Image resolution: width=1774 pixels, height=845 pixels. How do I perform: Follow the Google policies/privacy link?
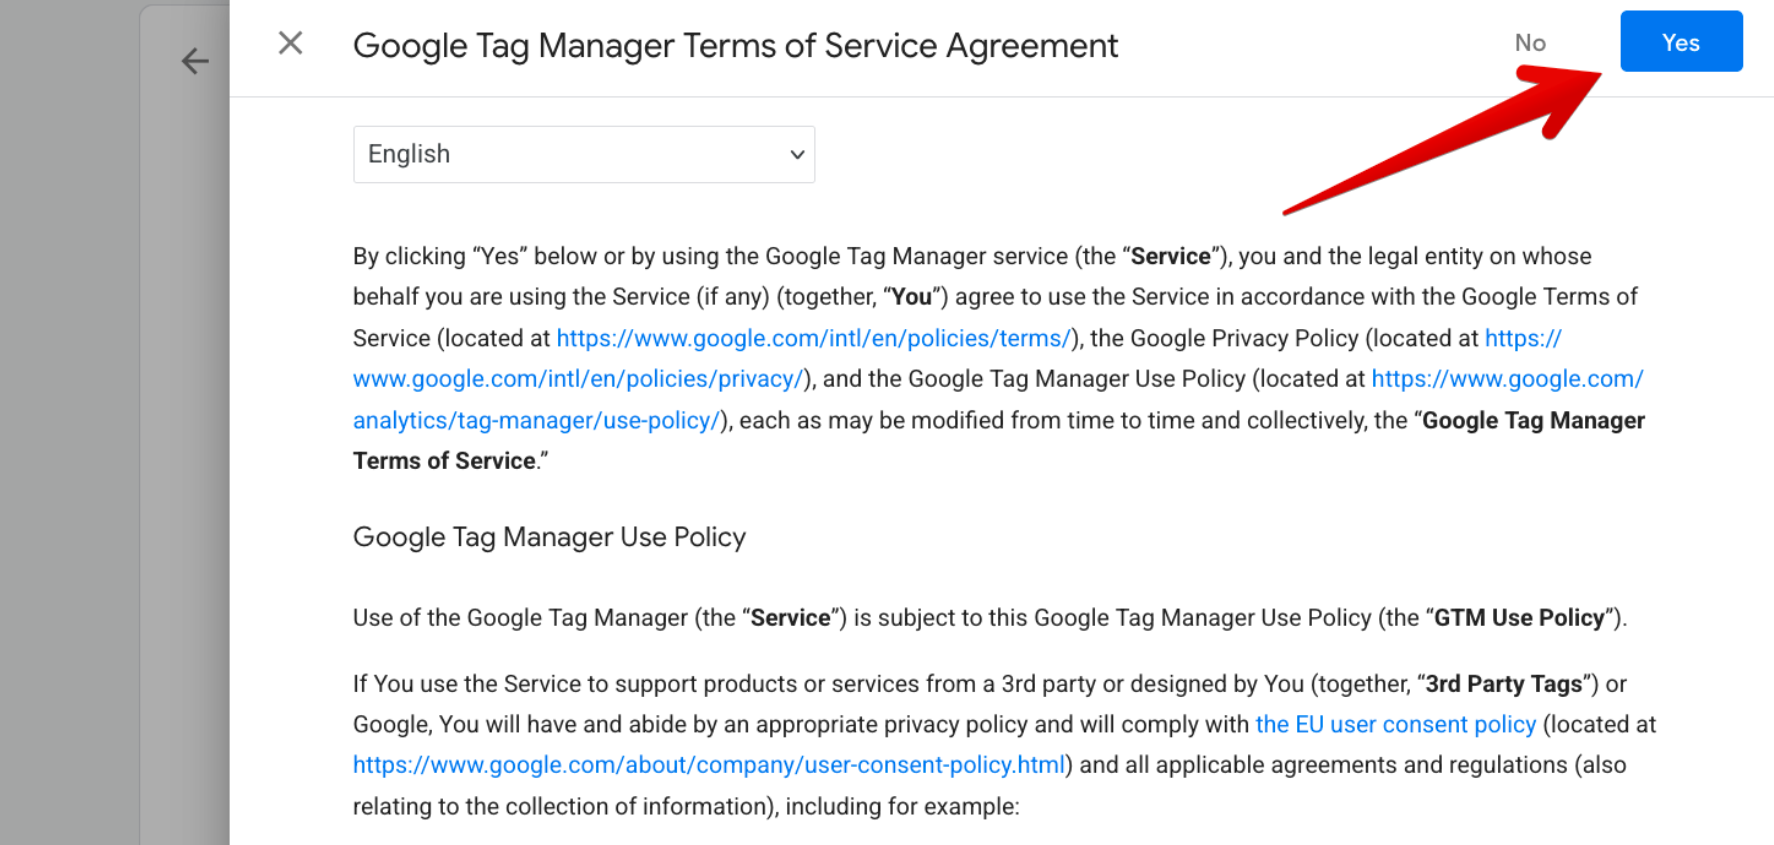578,379
